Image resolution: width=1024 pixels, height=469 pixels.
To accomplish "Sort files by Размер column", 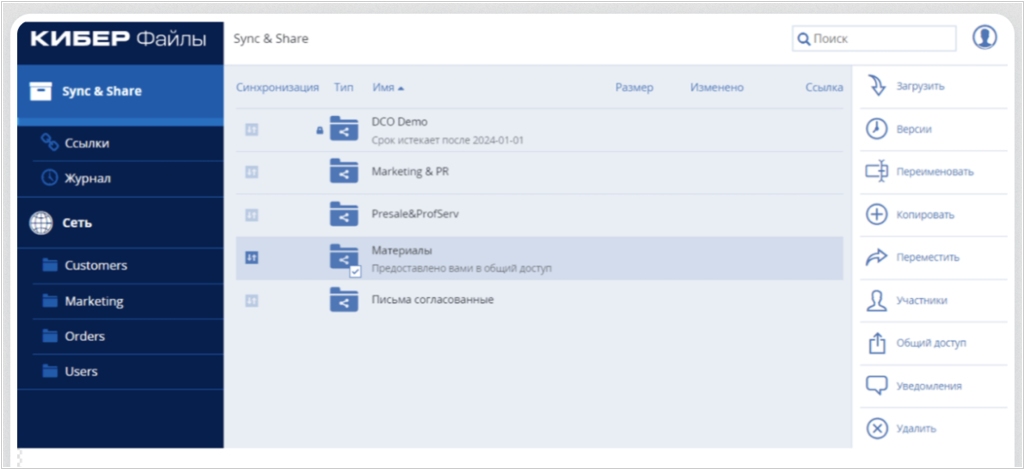I will (x=634, y=88).
